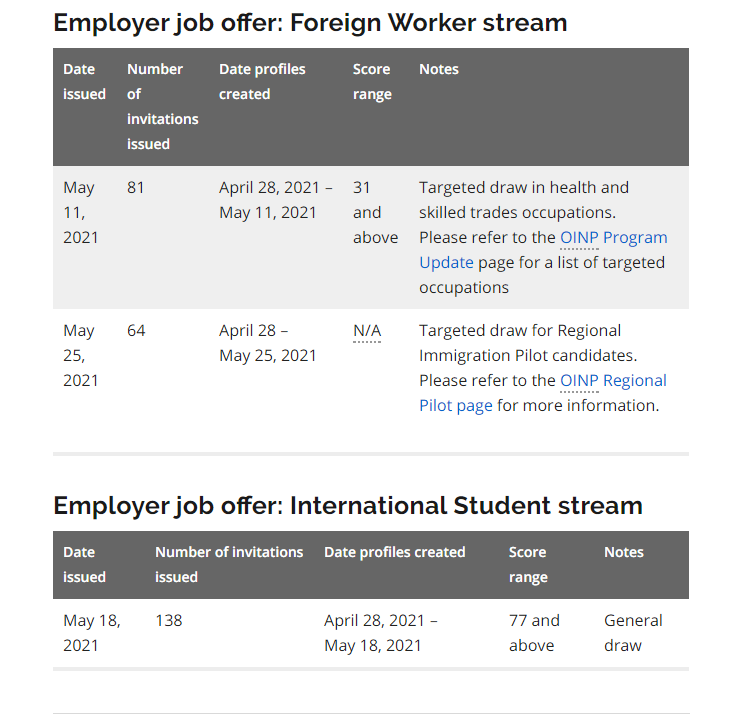Viewport: 743px width, 722px height.
Task: Select the May 18, 2021 date cell
Action: tap(92, 633)
